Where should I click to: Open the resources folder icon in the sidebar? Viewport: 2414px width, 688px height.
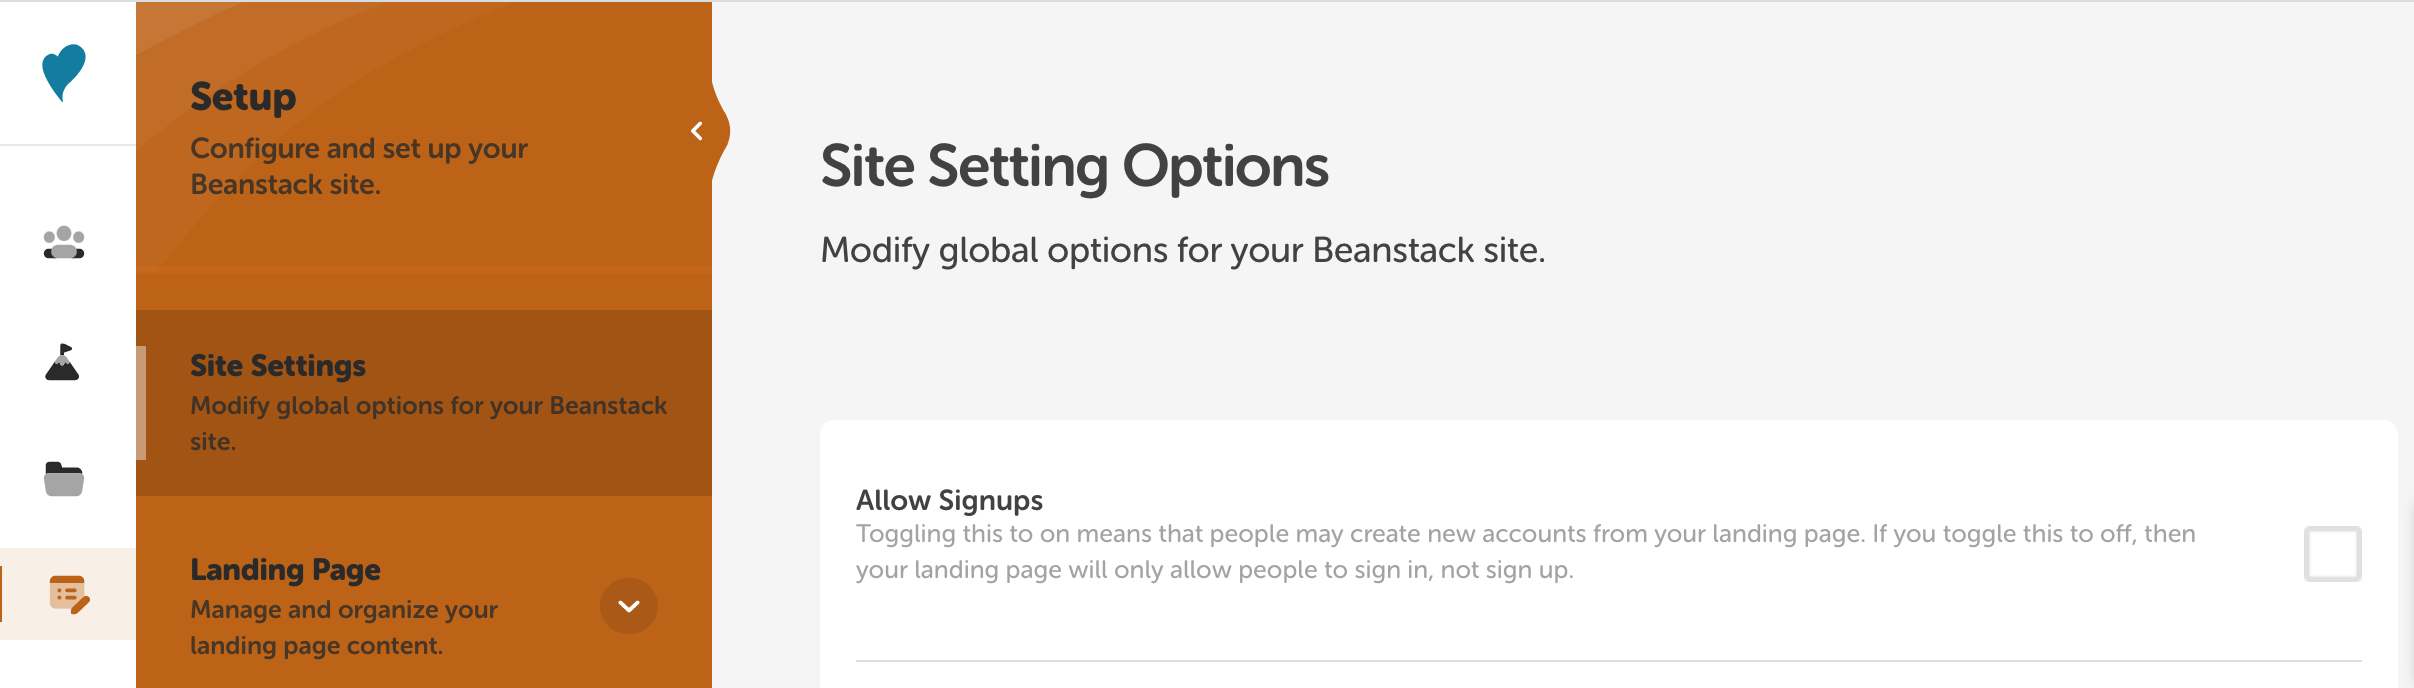tap(64, 479)
